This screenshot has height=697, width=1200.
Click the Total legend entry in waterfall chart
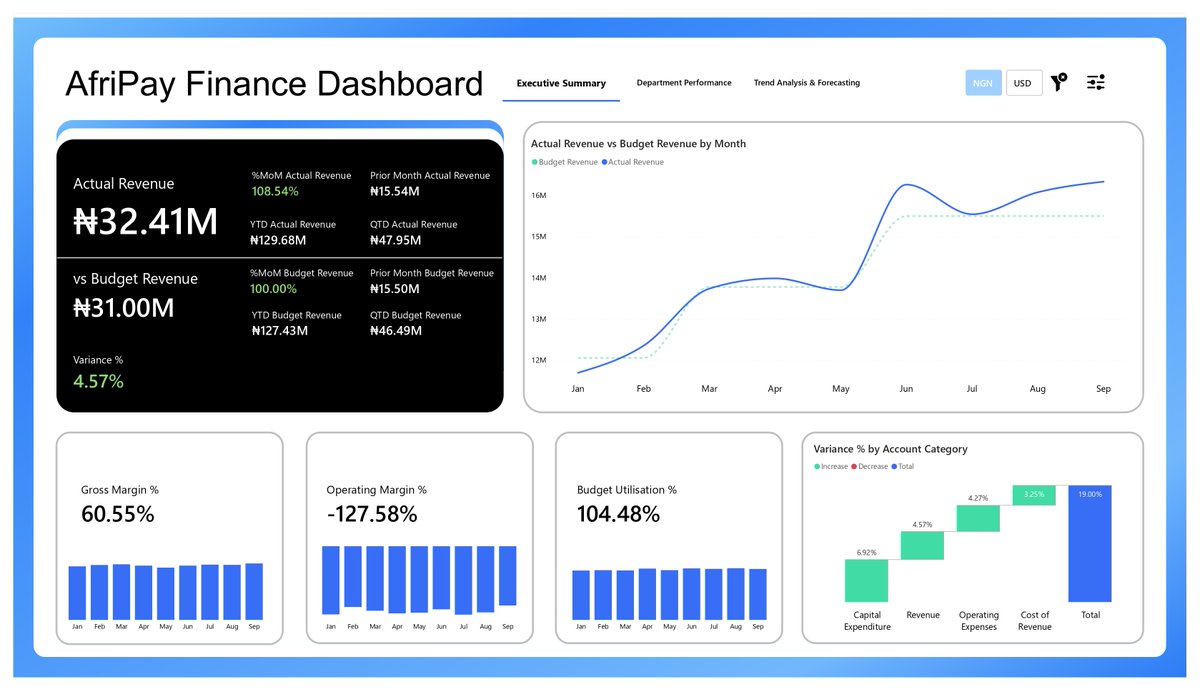tap(902, 467)
